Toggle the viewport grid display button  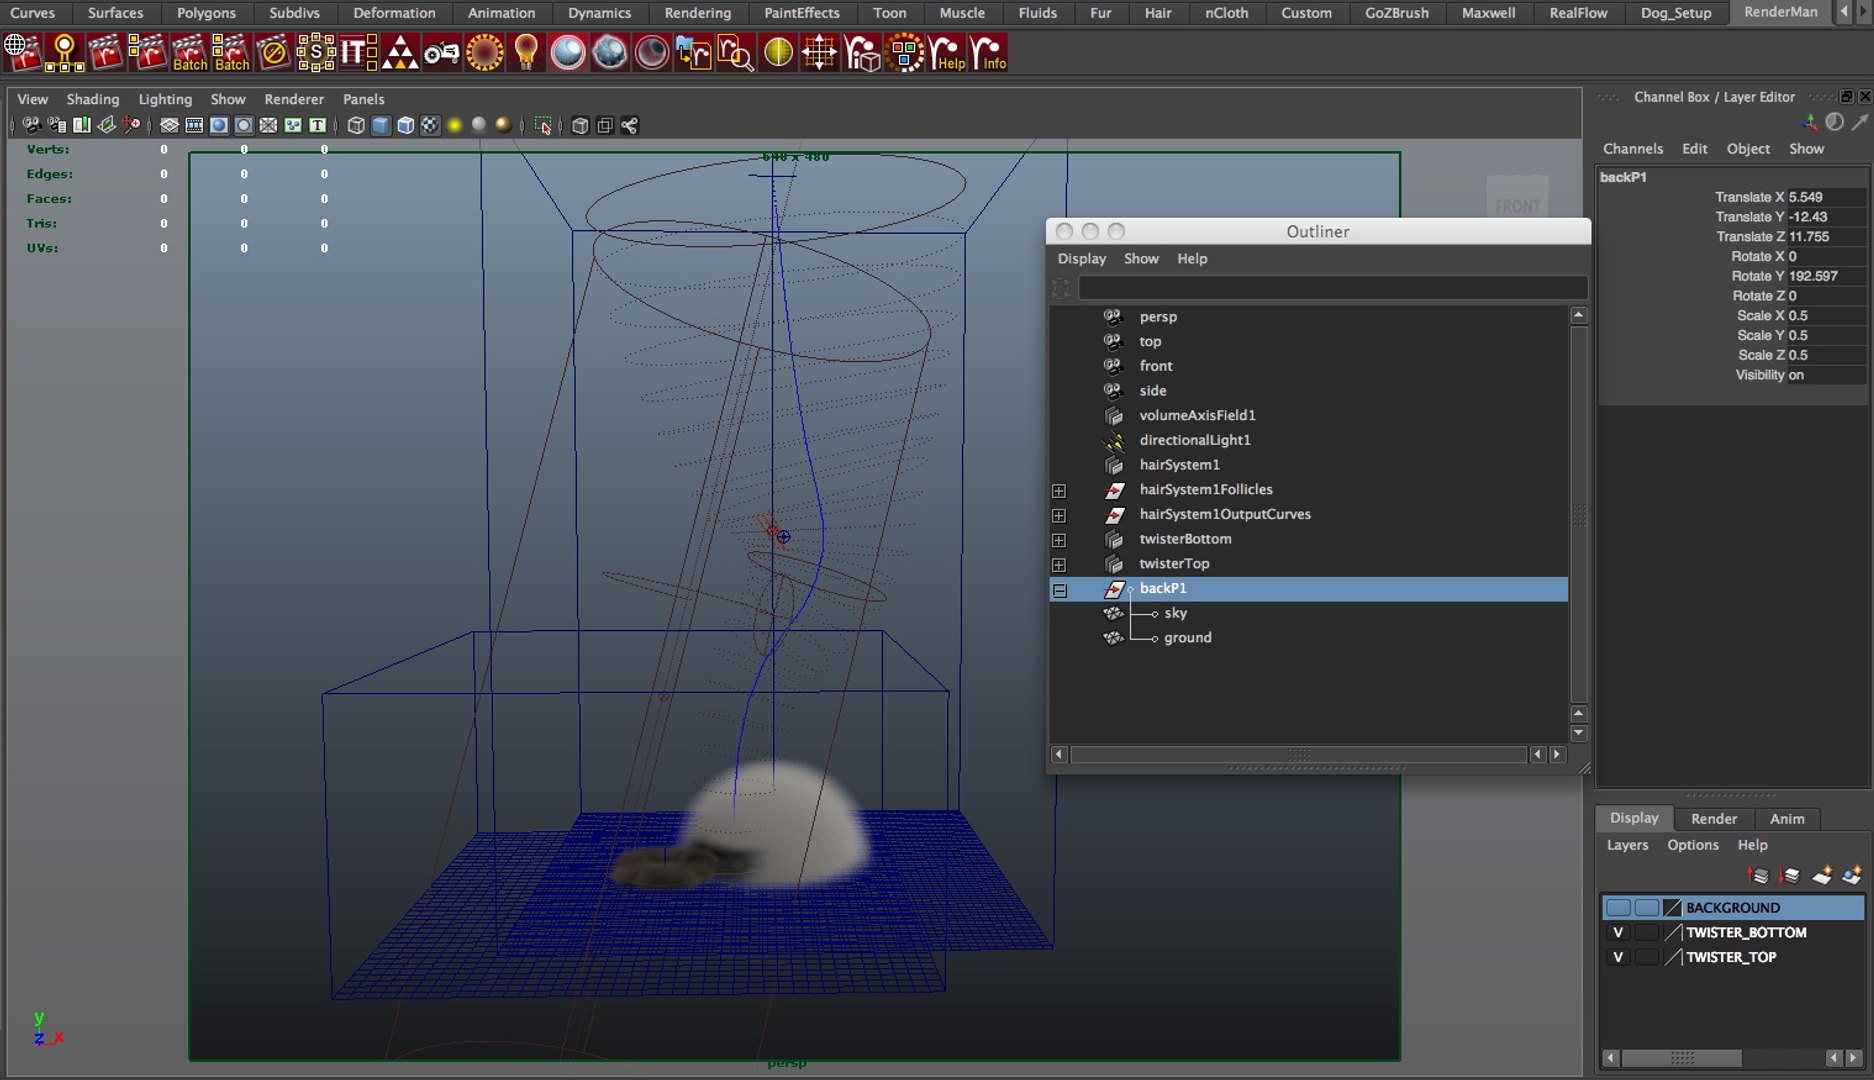(169, 125)
